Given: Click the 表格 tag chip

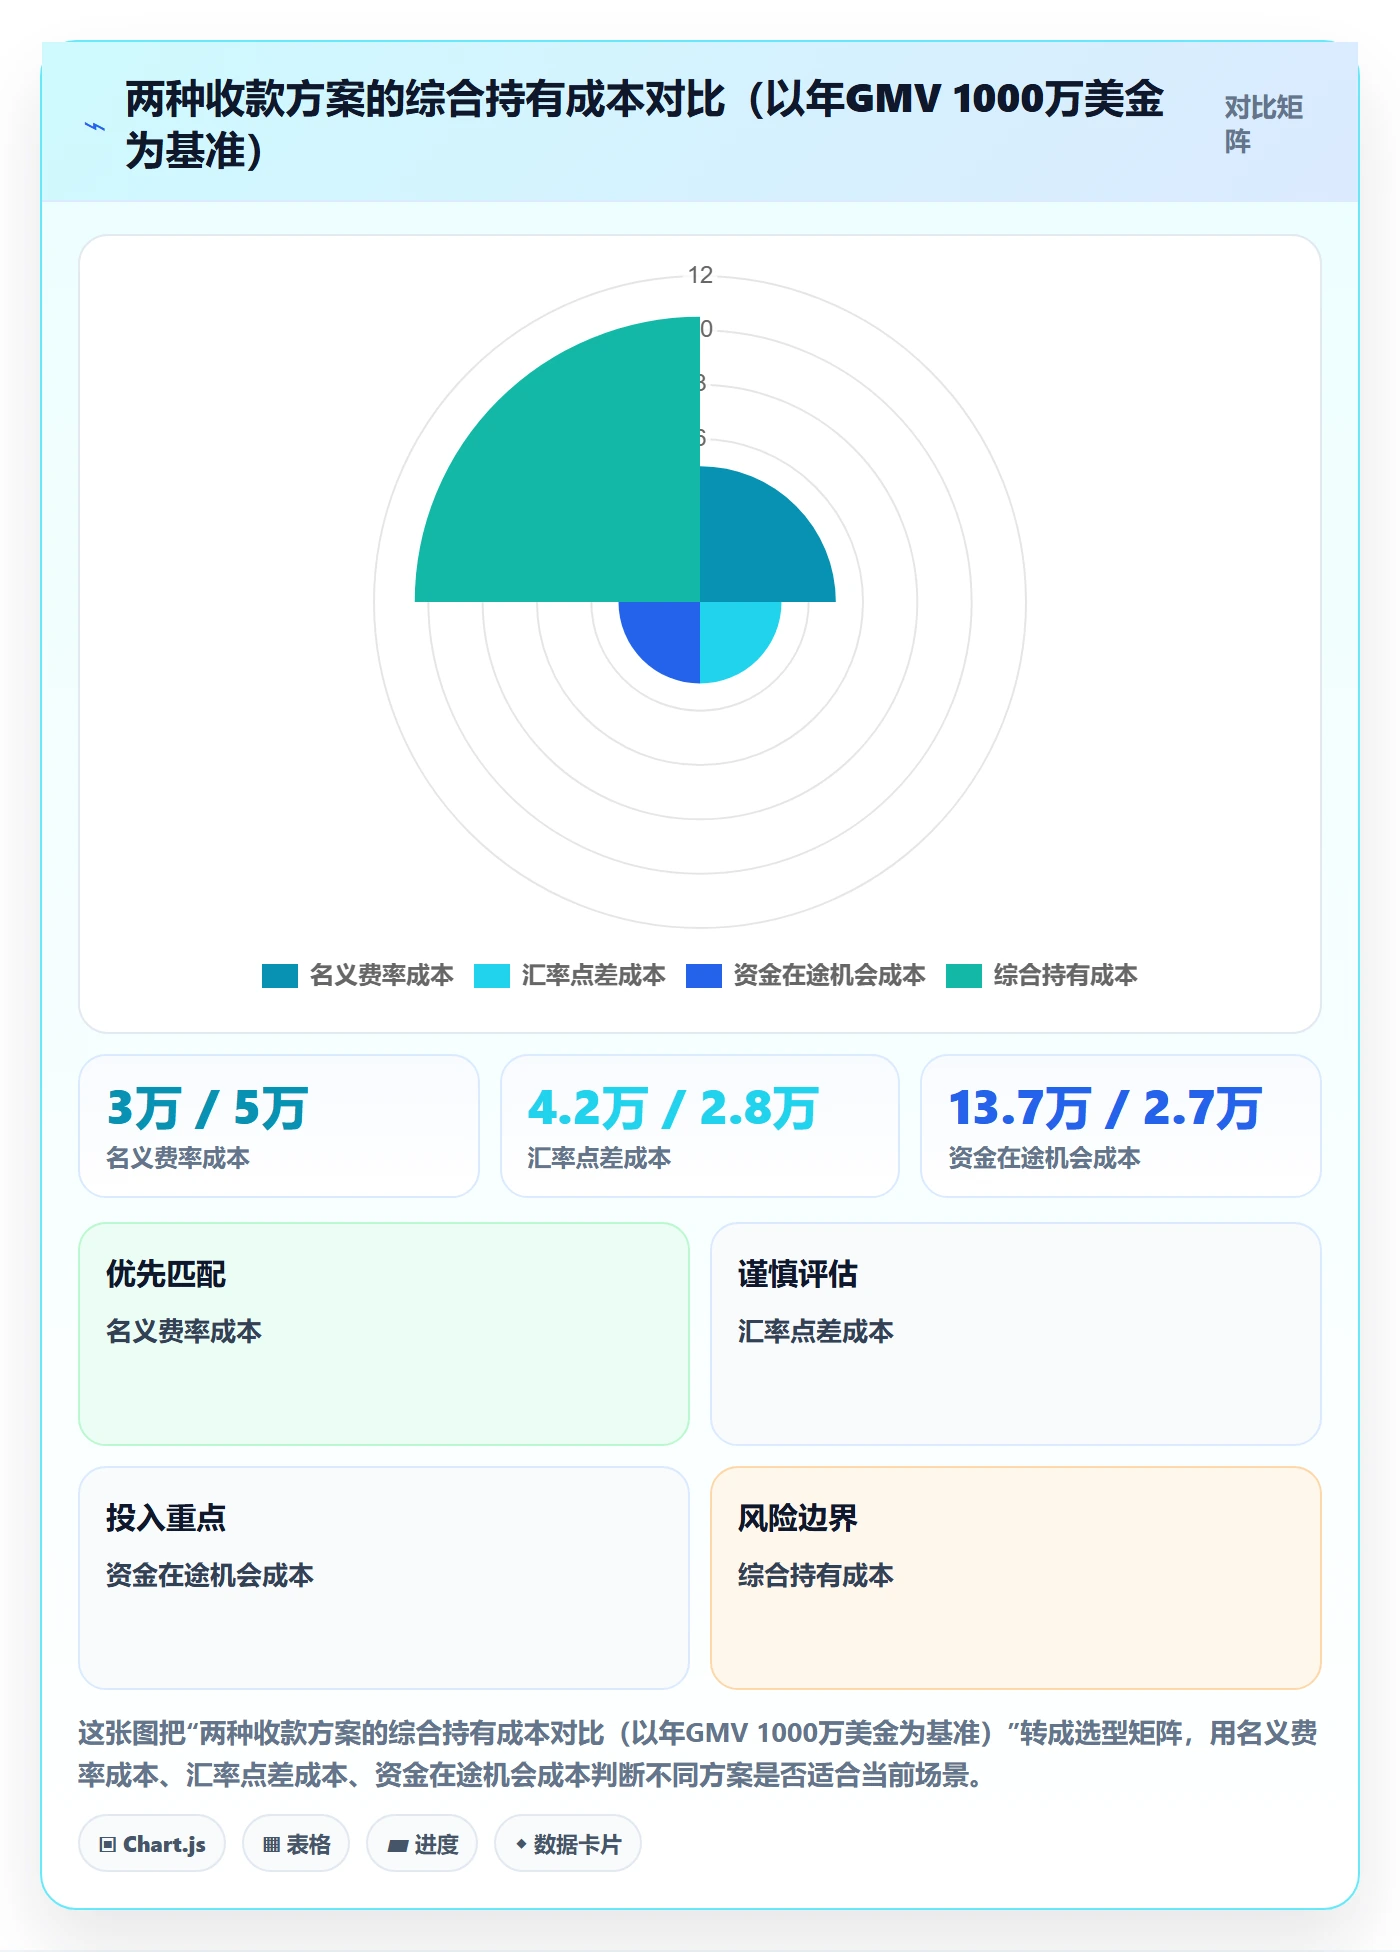Looking at the screenshot, I should [x=296, y=1844].
